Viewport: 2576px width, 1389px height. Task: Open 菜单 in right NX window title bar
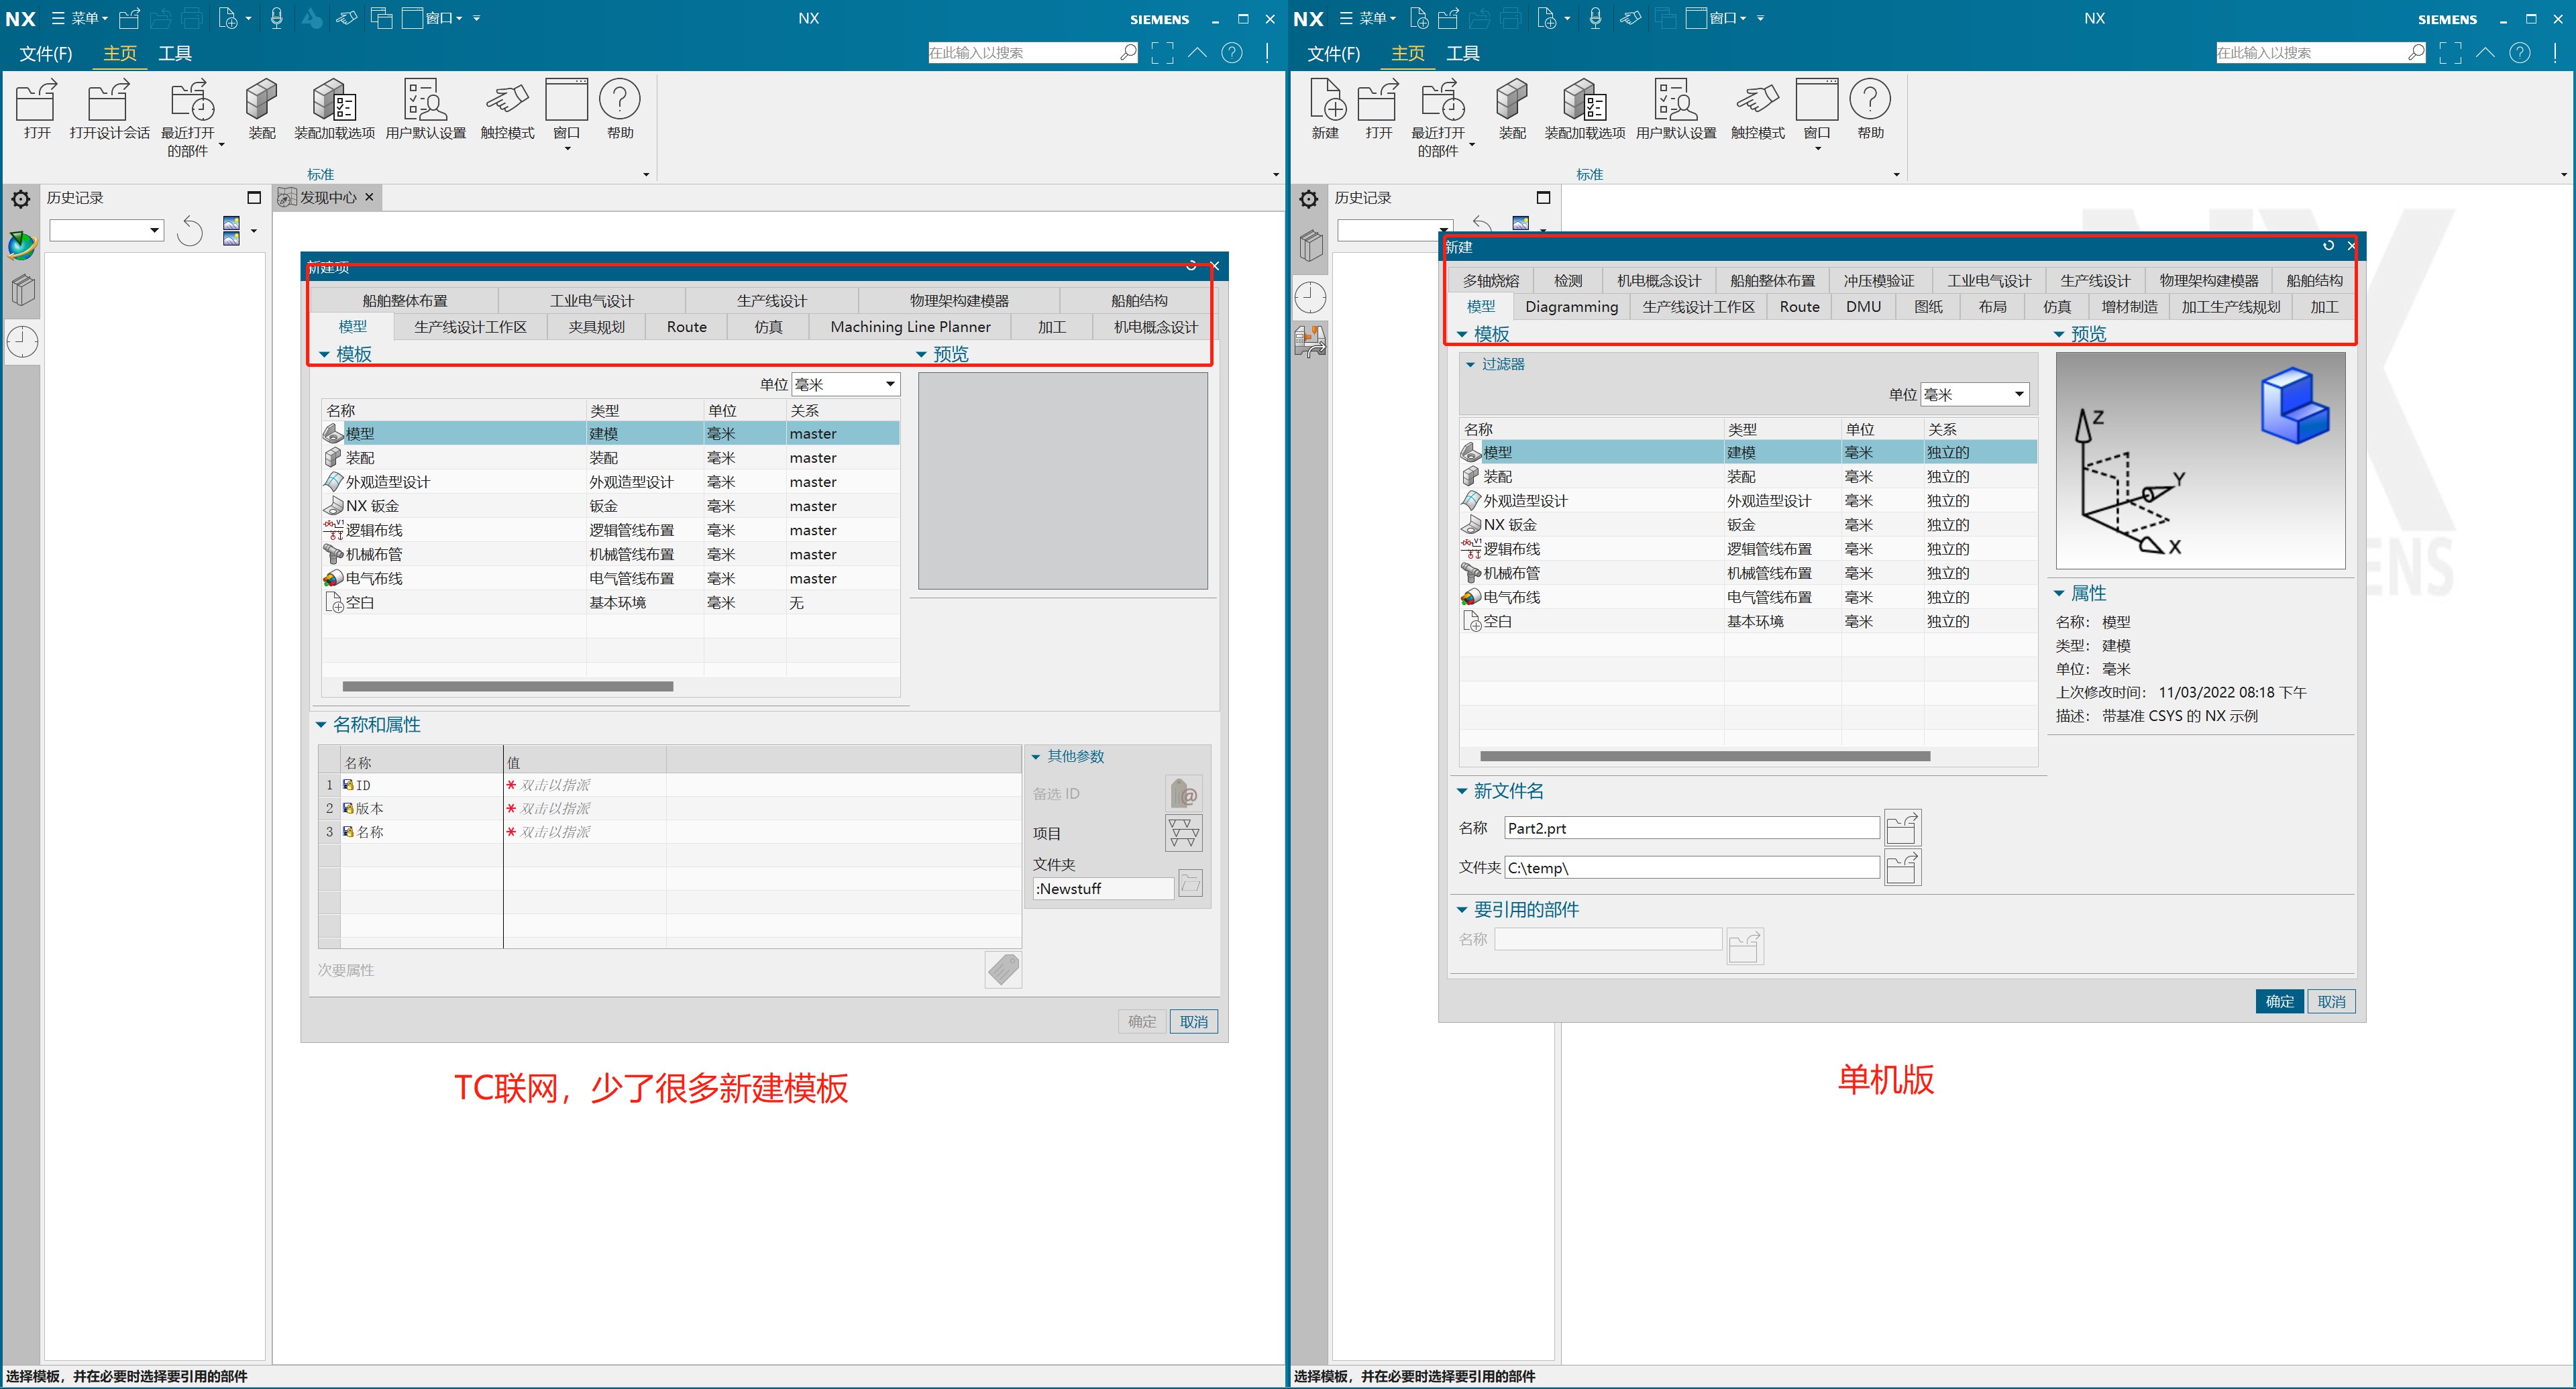(x=1367, y=18)
